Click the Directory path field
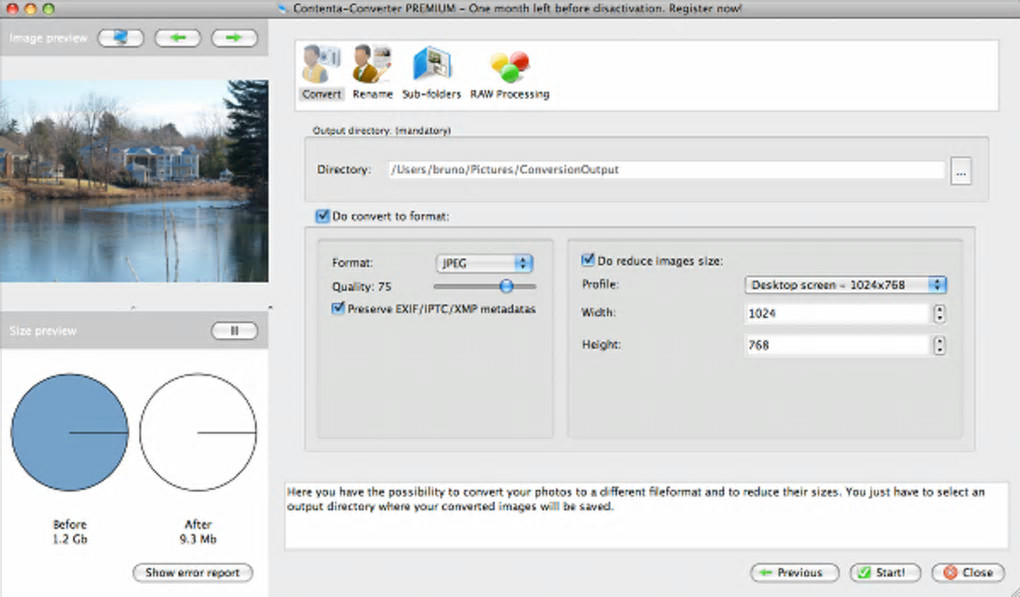 click(666, 170)
